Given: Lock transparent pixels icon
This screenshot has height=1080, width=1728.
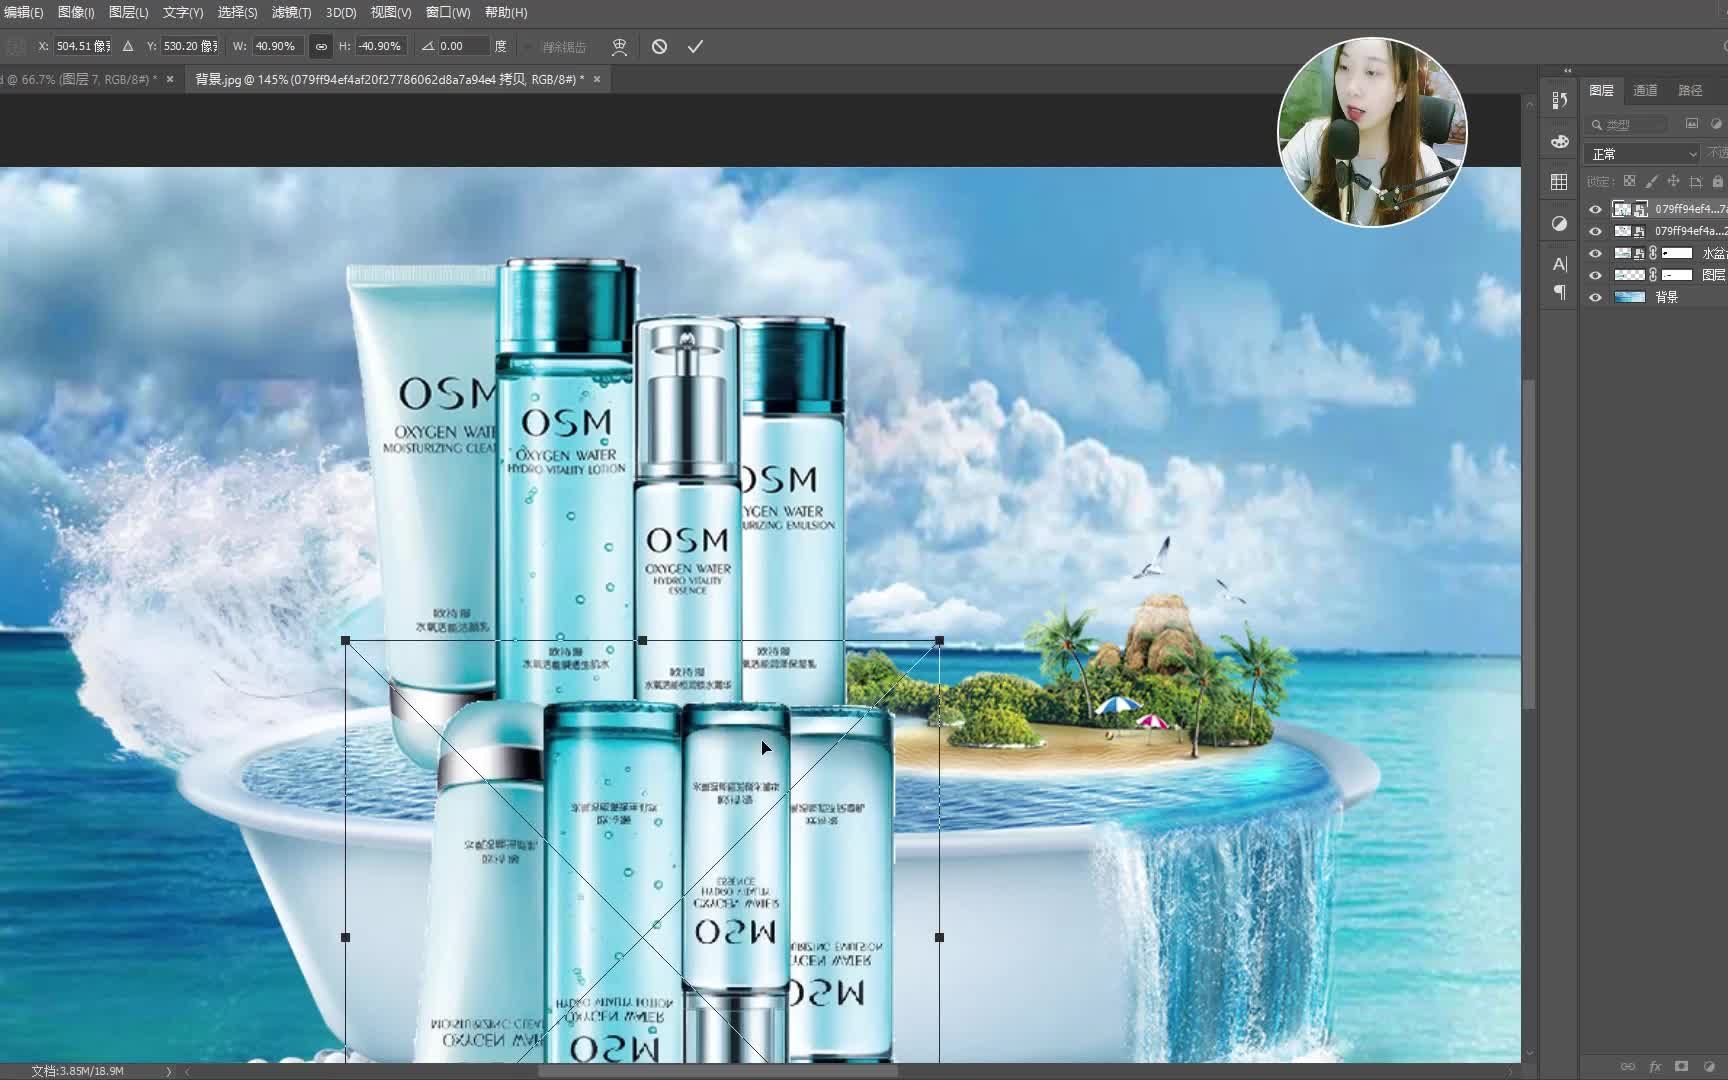Looking at the screenshot, I should click(x=1629, y=181).
